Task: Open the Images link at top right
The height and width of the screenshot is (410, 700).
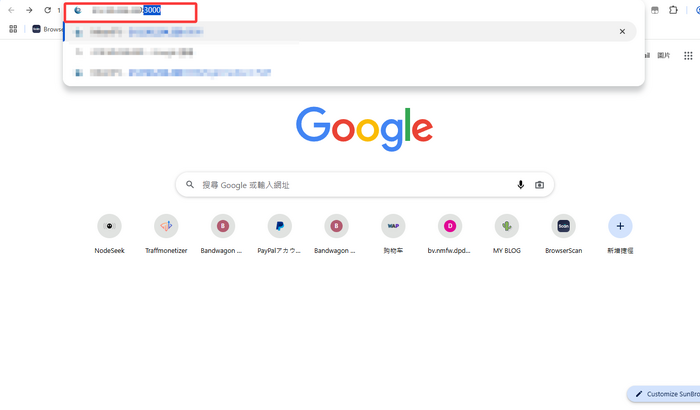Action: 663,56
